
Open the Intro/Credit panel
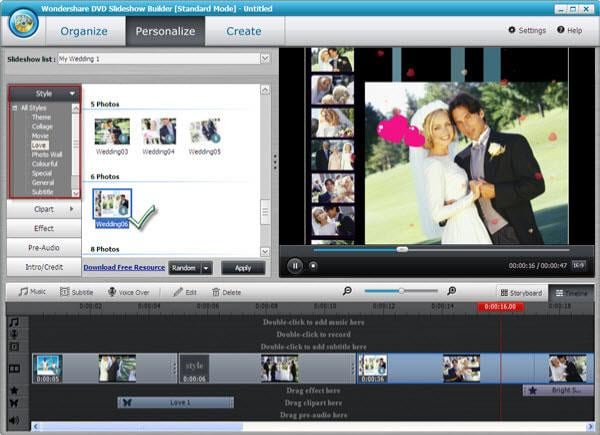44,267
